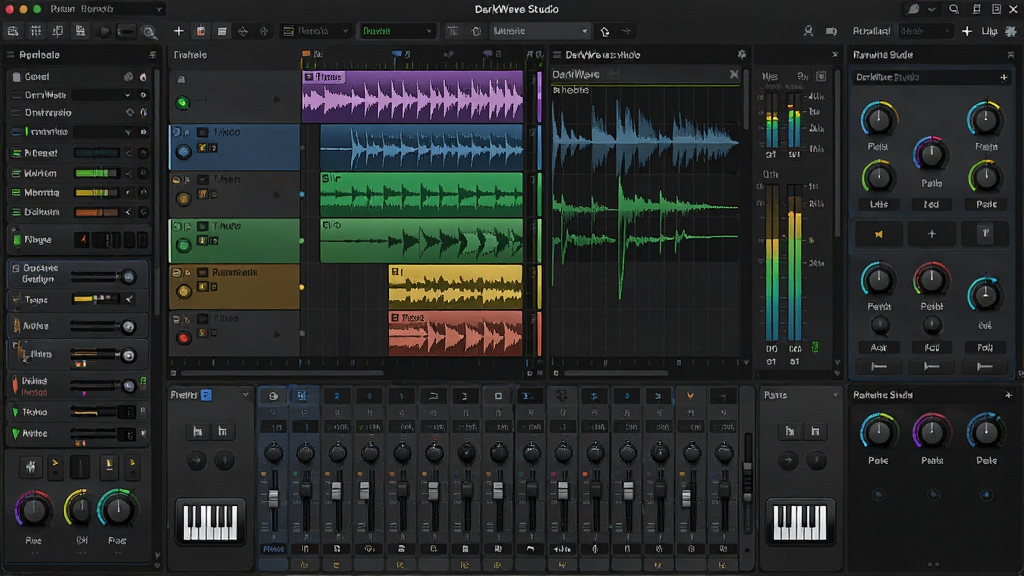Click the Fed button below the center knob
Image resolution: width=1024 pixels, height=576 pixels.
click(x=932, y=204)
